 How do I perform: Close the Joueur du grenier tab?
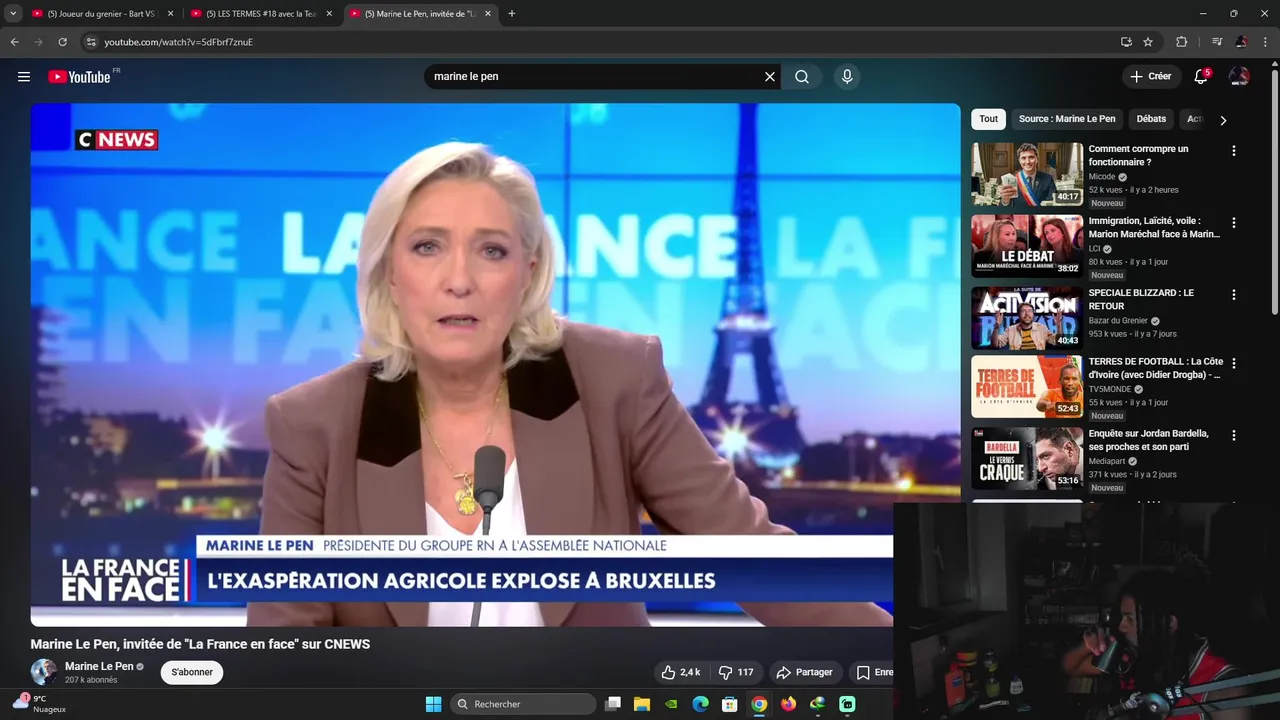(170, 14)
